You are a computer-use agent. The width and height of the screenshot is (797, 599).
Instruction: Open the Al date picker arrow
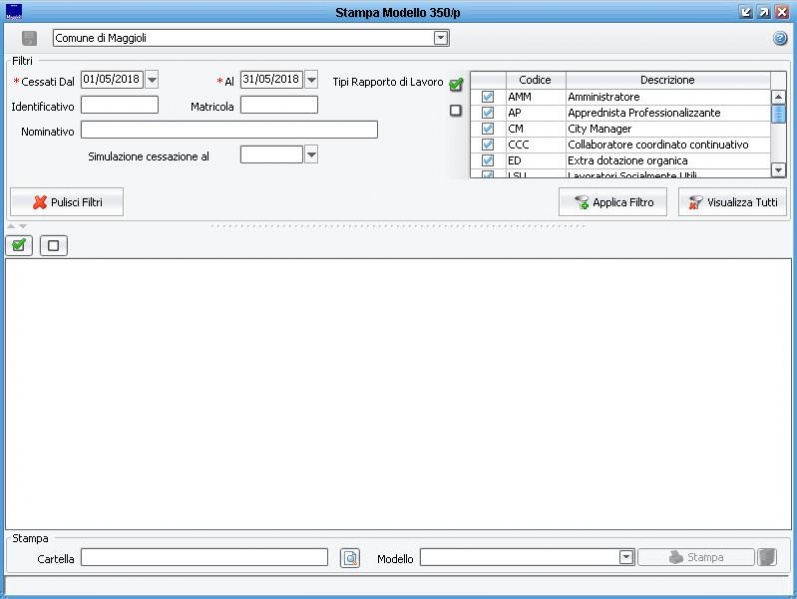[311, 80]
